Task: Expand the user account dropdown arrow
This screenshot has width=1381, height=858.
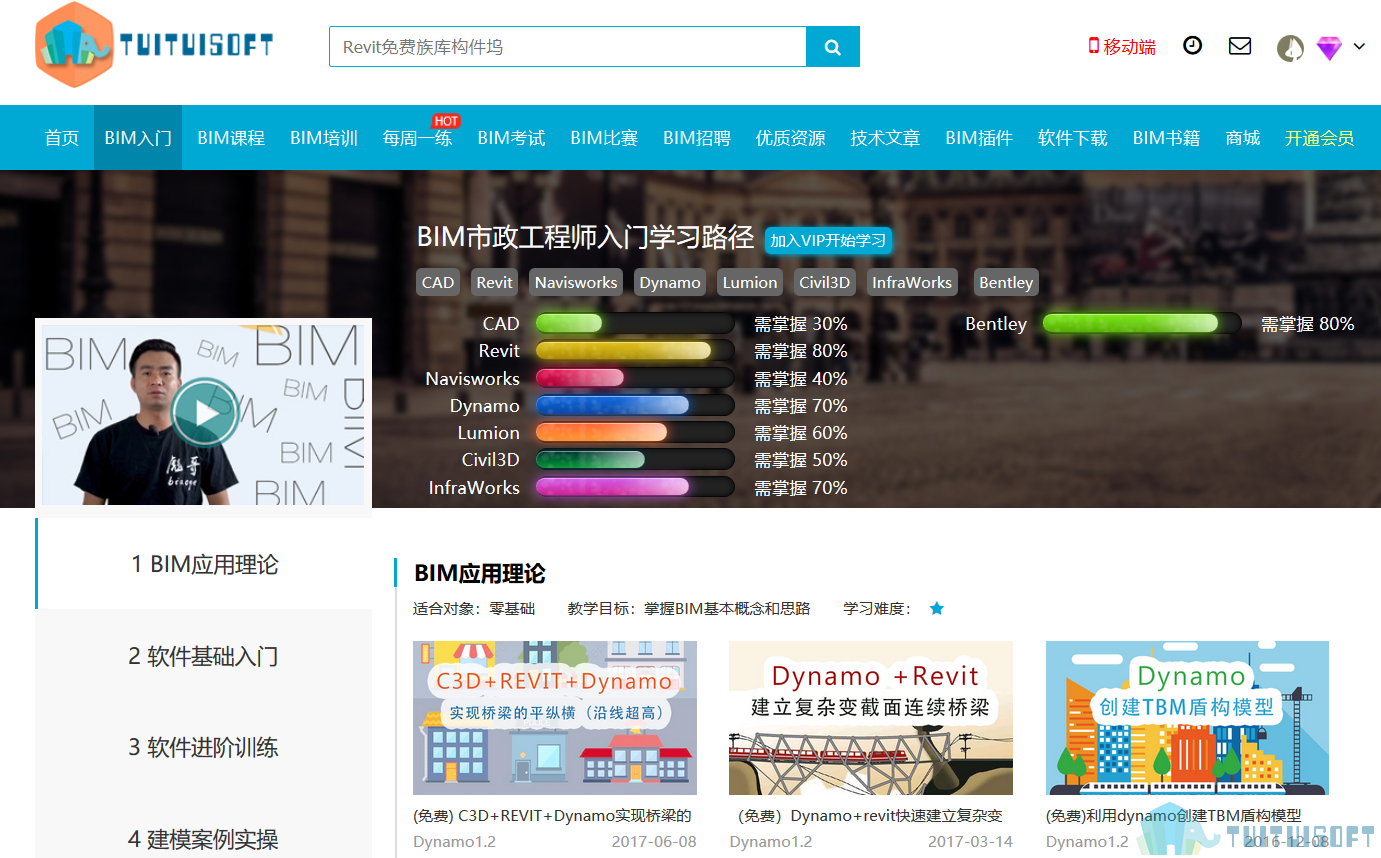Action: tap(1359, 46)
